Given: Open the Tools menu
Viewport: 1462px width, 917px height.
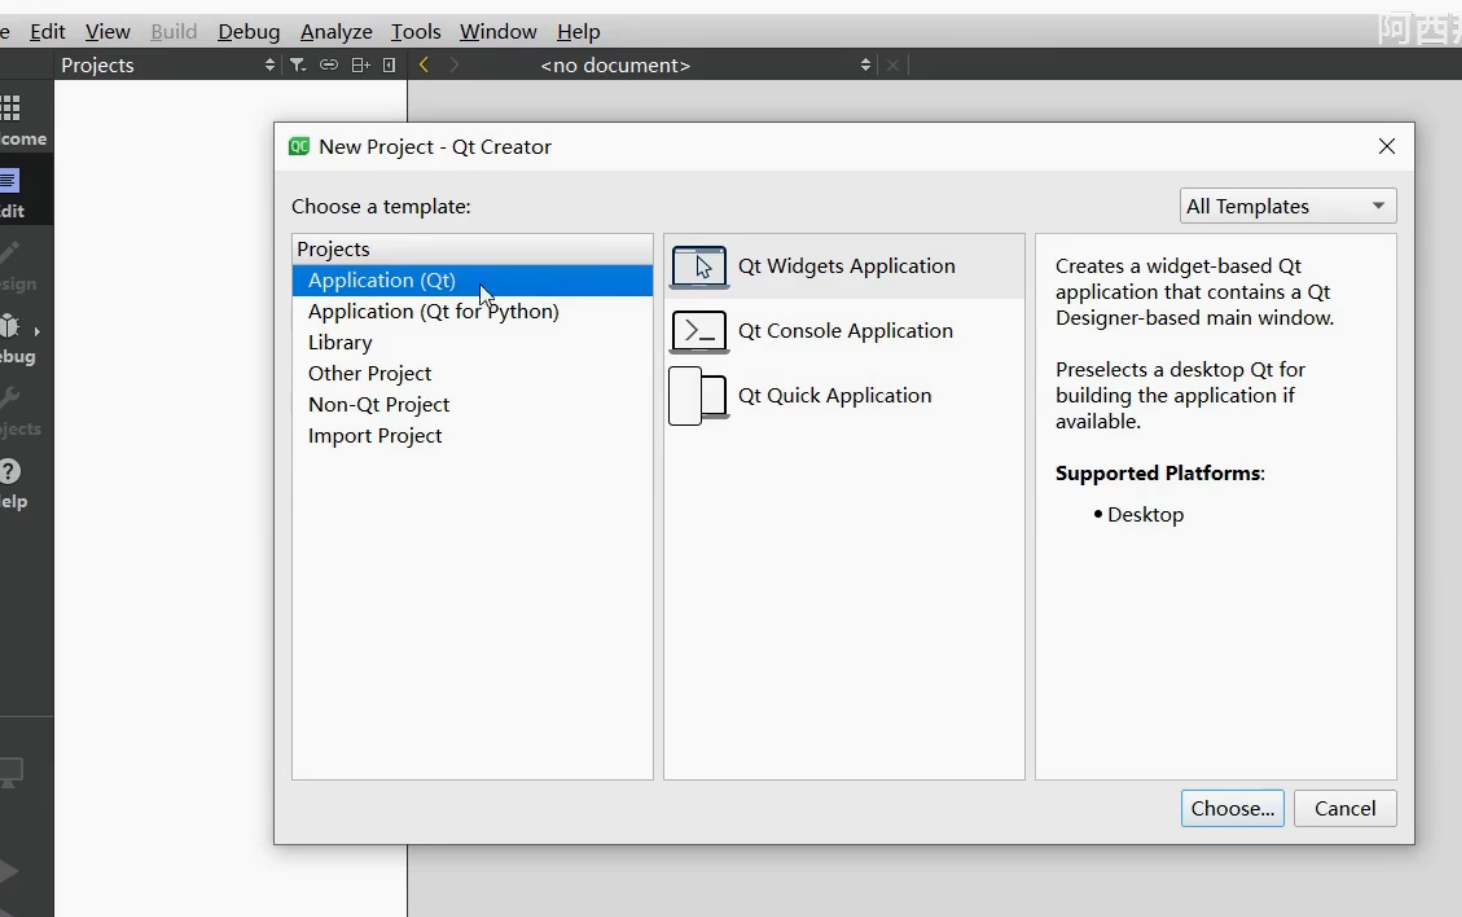Looking at the screenshot, I should tap(415, 32).
